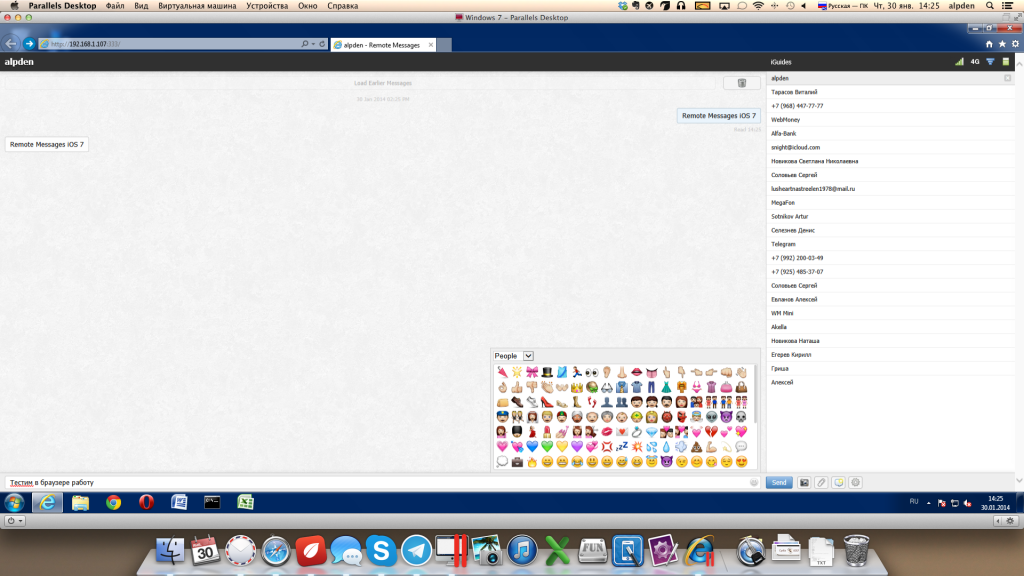Image resolution: width=1024 pixels, height=576 pixels.
Task: Insert the green heart emoji
Action: coord(547,447)
